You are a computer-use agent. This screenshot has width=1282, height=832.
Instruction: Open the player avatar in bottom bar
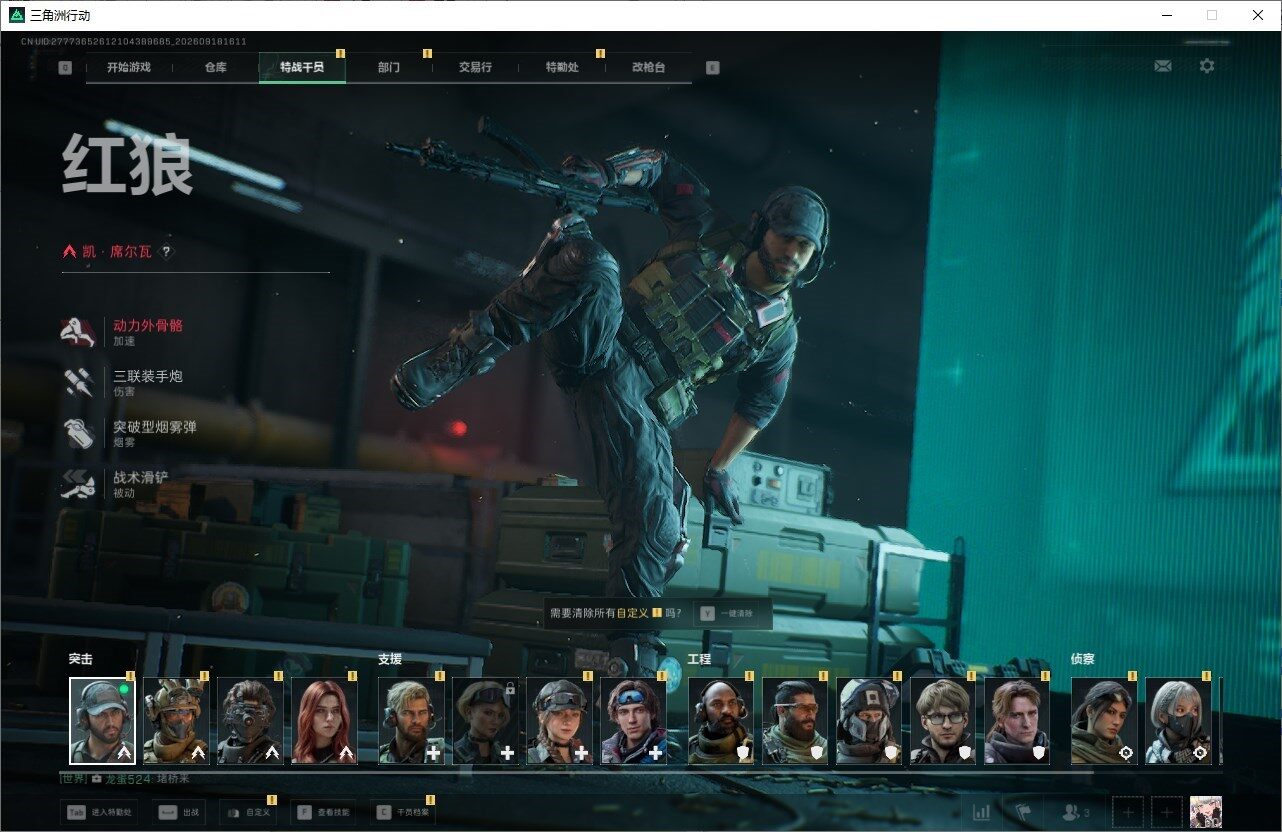click(1206, 812)
